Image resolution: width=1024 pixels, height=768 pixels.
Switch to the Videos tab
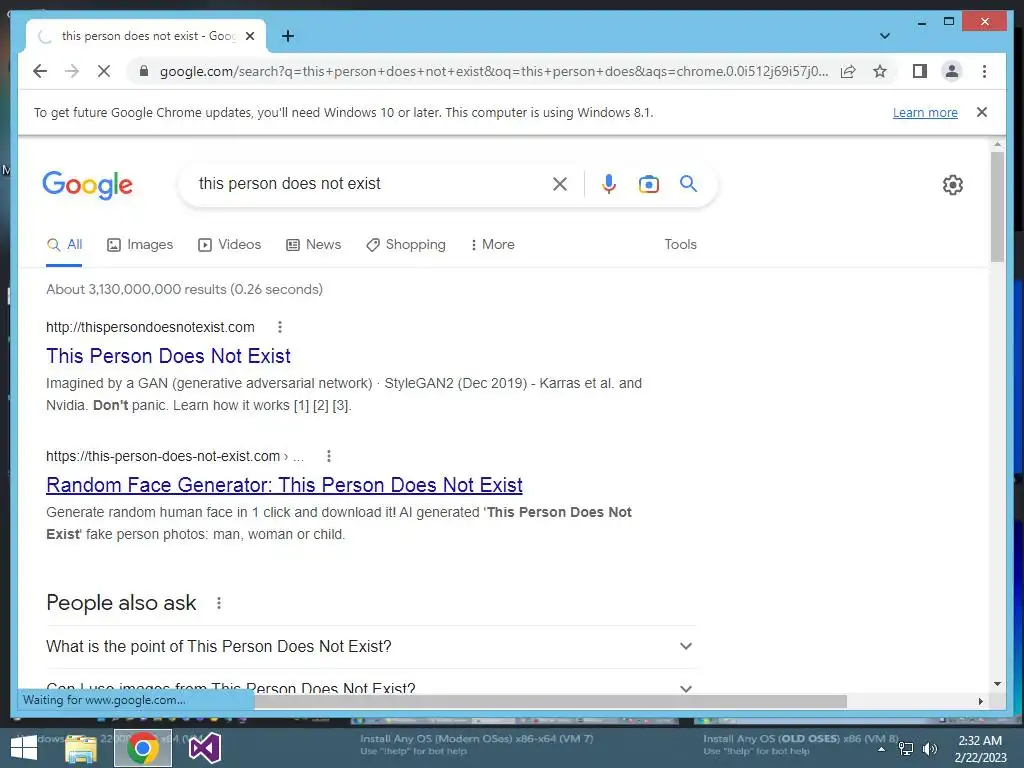229,245
